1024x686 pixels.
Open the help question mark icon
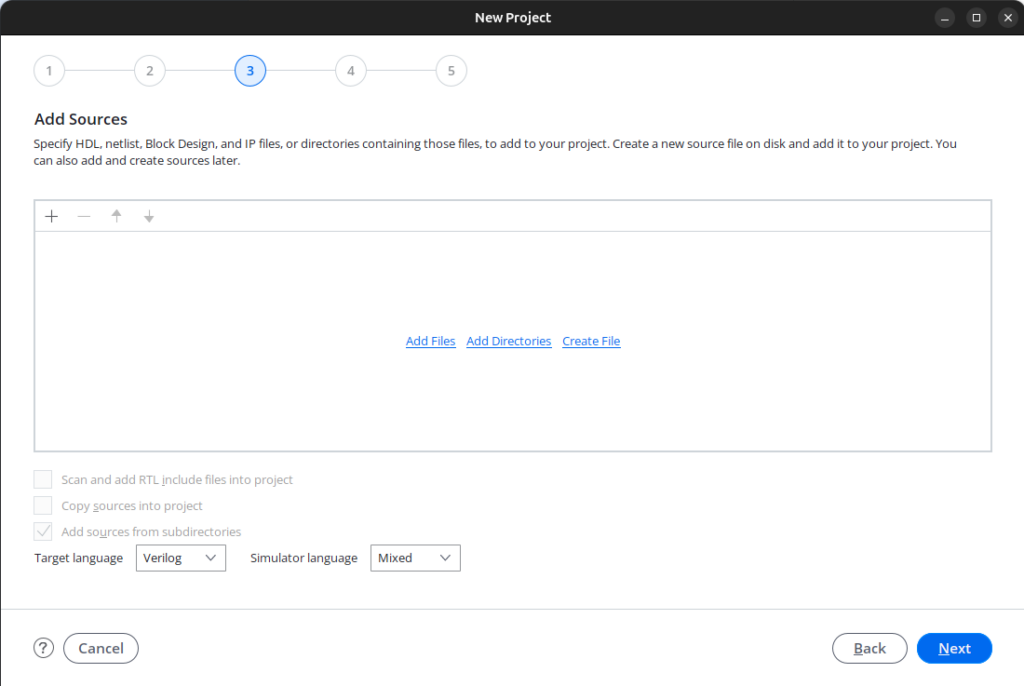pos(44,648)
